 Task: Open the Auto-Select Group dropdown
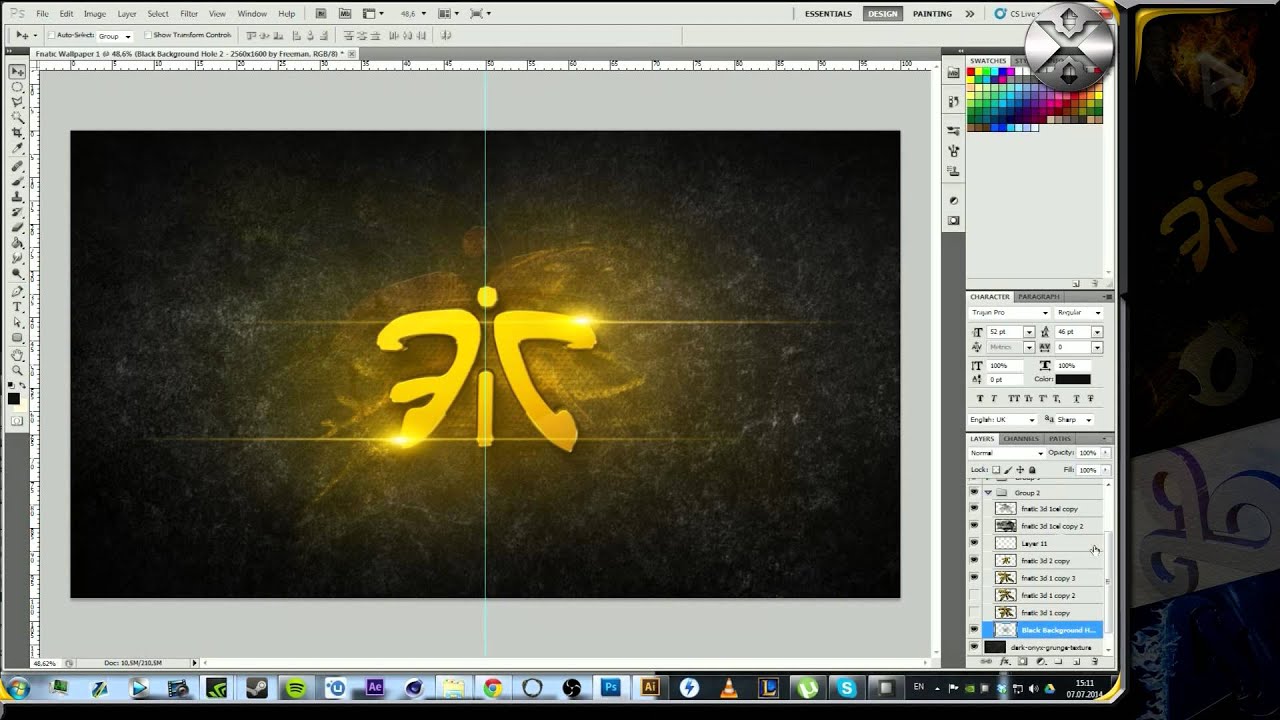[114, 36]
